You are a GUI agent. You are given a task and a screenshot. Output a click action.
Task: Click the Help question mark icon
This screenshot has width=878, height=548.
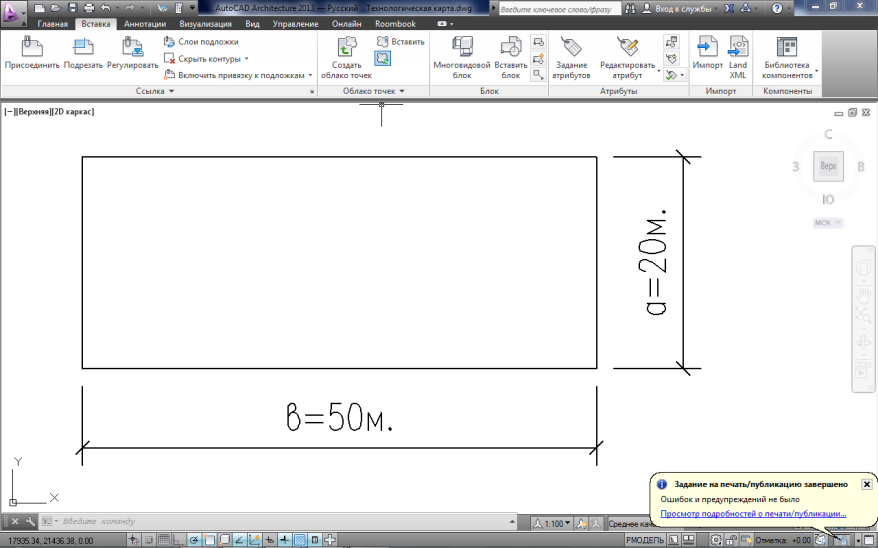coord(777,8)
